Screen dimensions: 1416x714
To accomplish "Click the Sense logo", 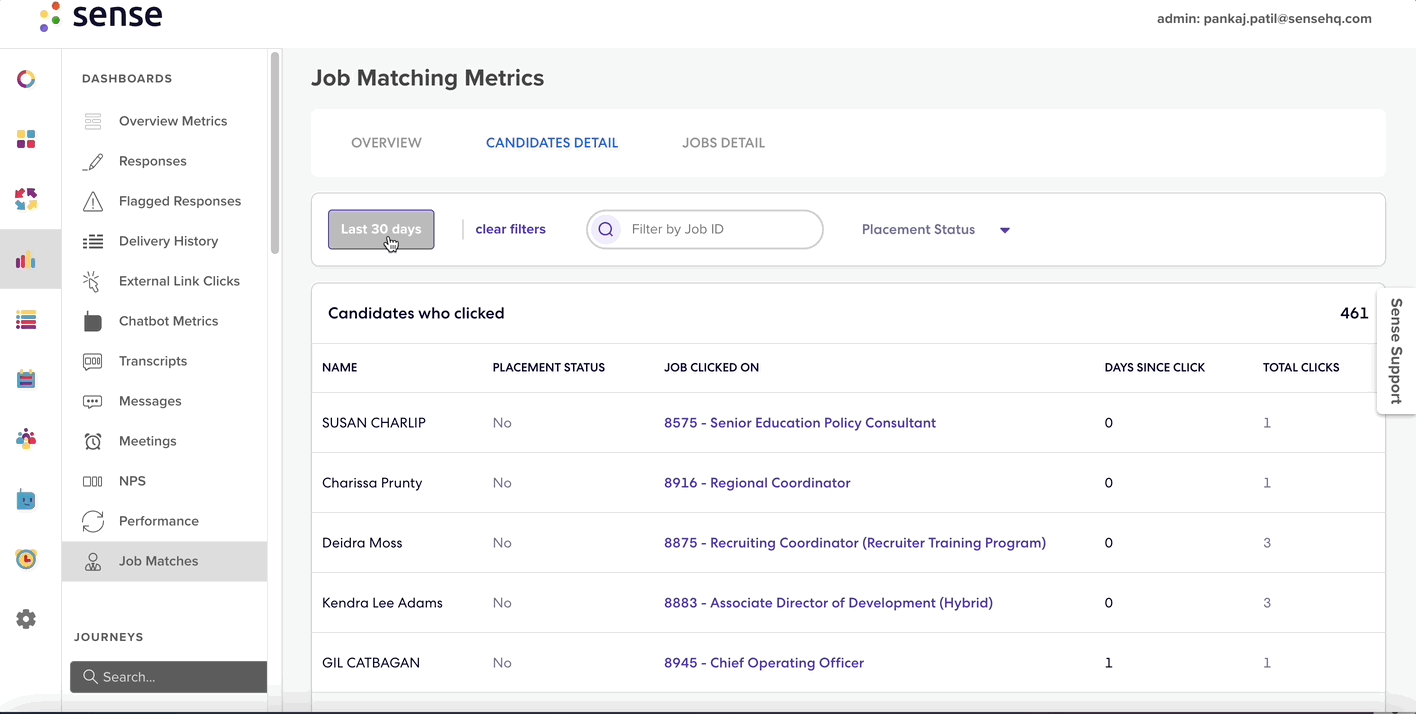I will [x=101, y=17].
